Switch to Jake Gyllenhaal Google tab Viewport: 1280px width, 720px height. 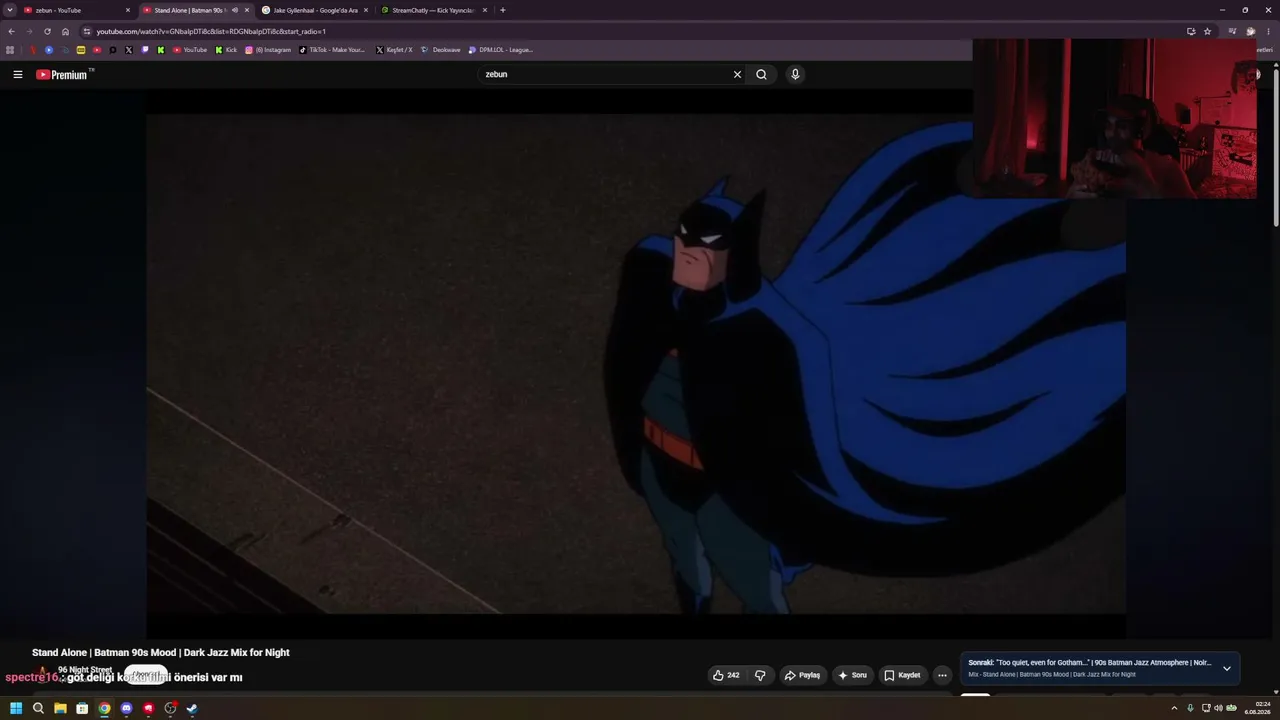click(315, 10)
